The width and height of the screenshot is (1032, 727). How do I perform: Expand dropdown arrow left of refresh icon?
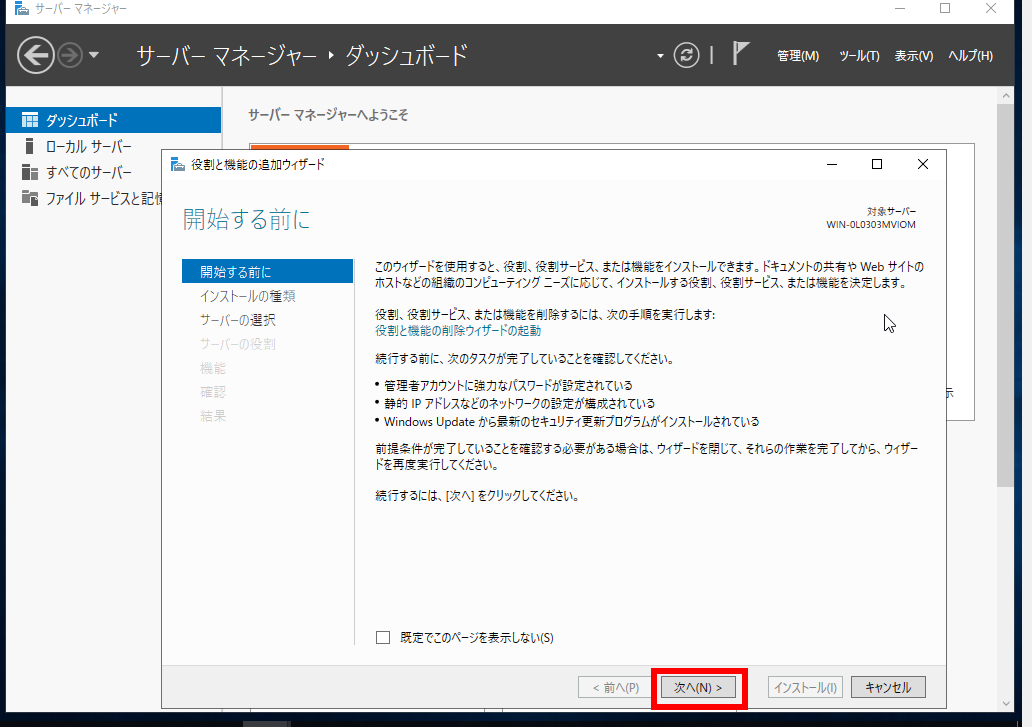pos(660,56)
